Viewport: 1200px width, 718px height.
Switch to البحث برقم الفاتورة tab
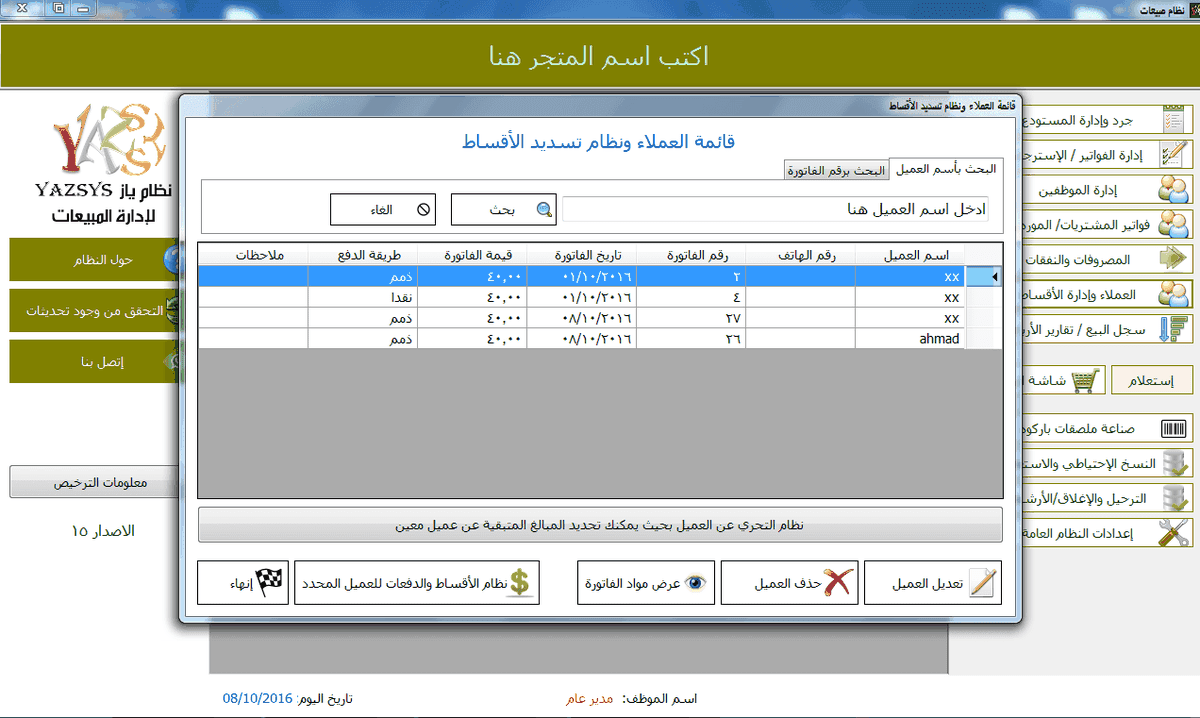pos(835,170)
